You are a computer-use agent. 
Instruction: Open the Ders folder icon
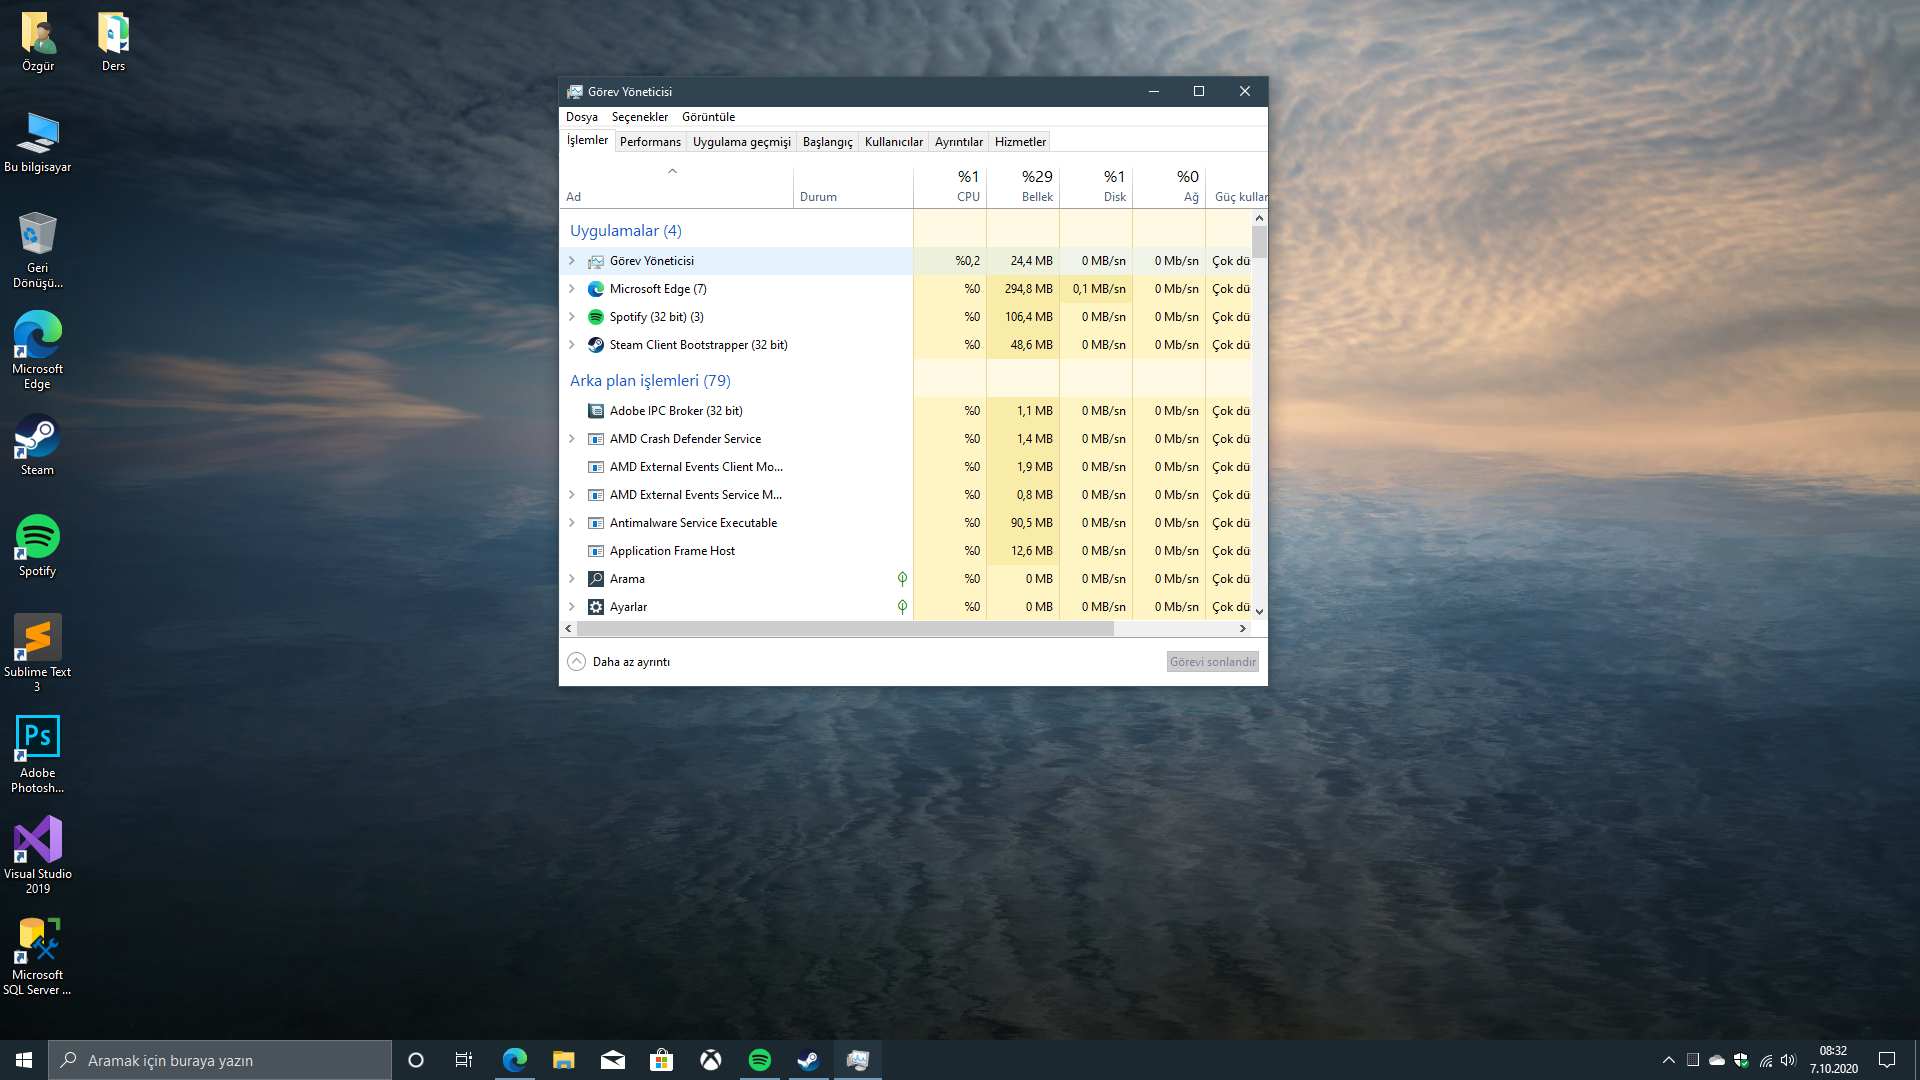(x=113, y=42)
